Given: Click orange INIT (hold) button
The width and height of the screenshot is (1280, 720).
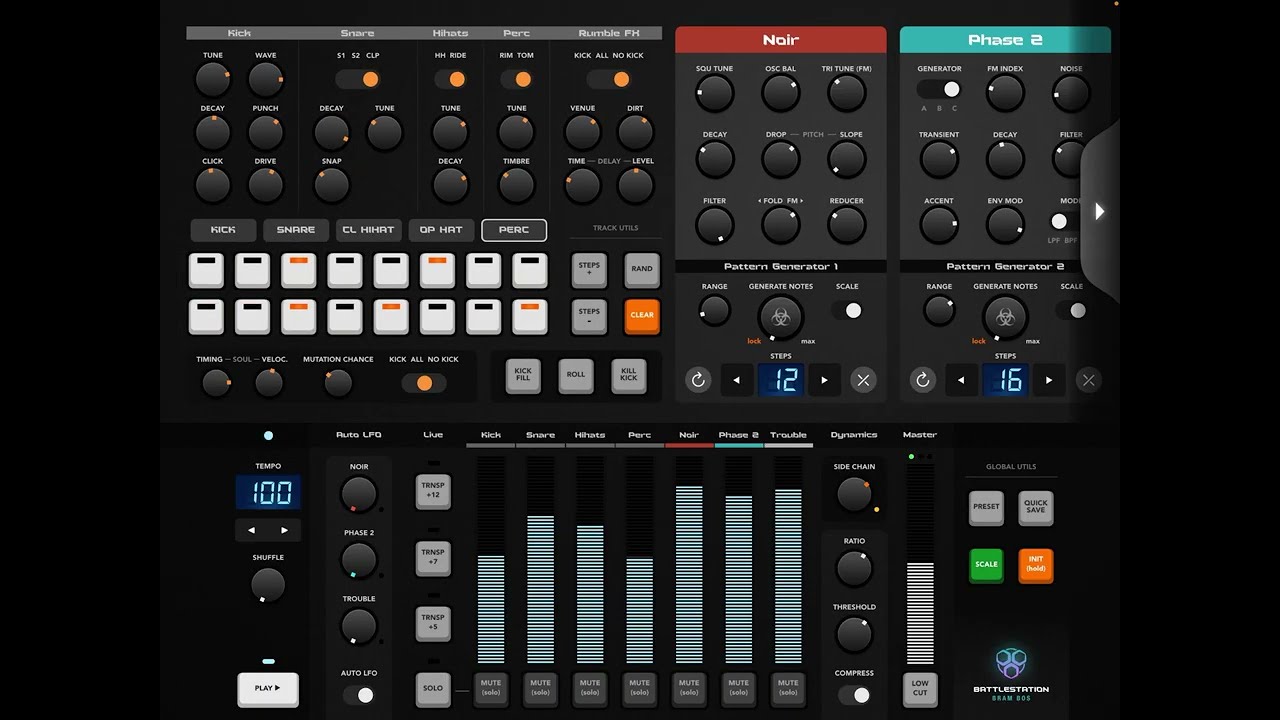Looking at the screenshot, I should point(1036,565).
